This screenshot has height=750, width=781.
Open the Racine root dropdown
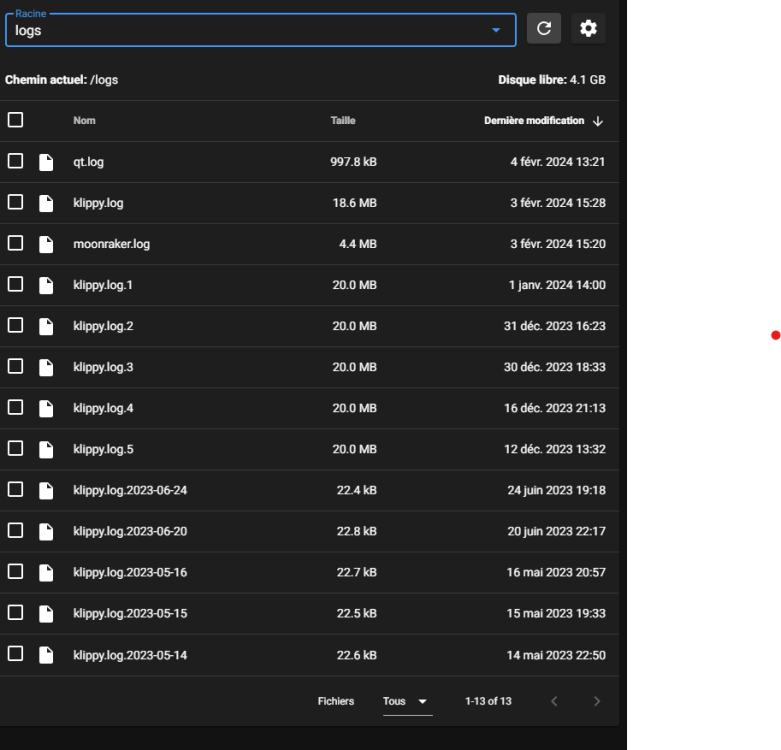click(x=260, y=30)
